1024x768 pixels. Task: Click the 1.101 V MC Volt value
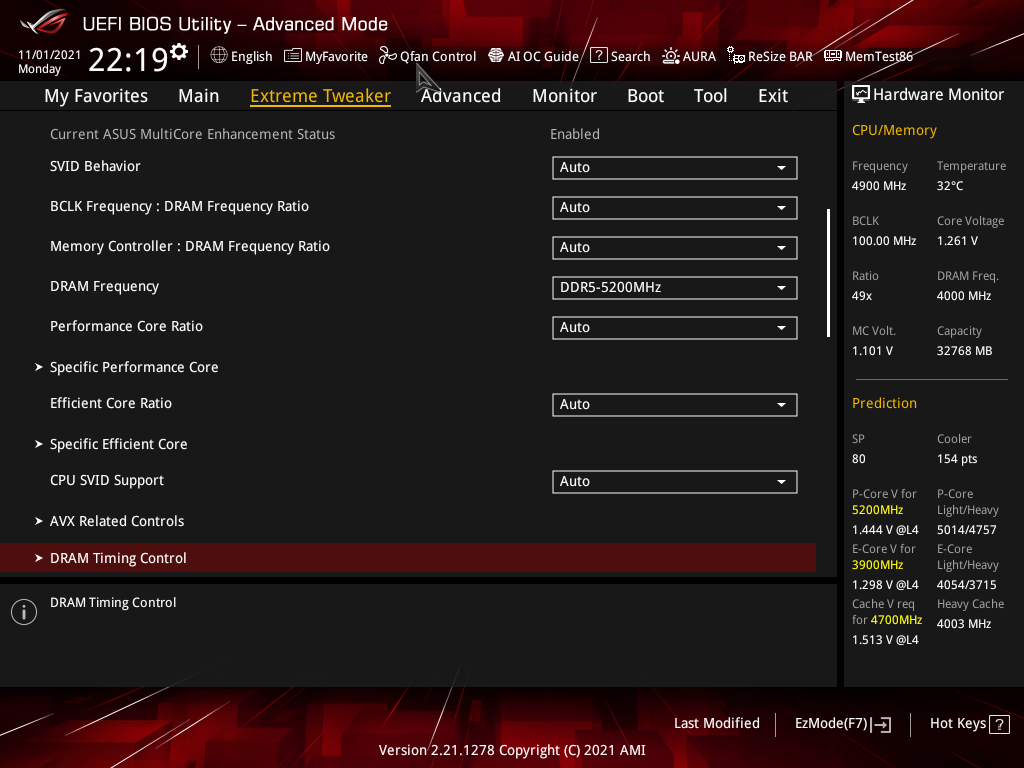(x=872, y=351)
